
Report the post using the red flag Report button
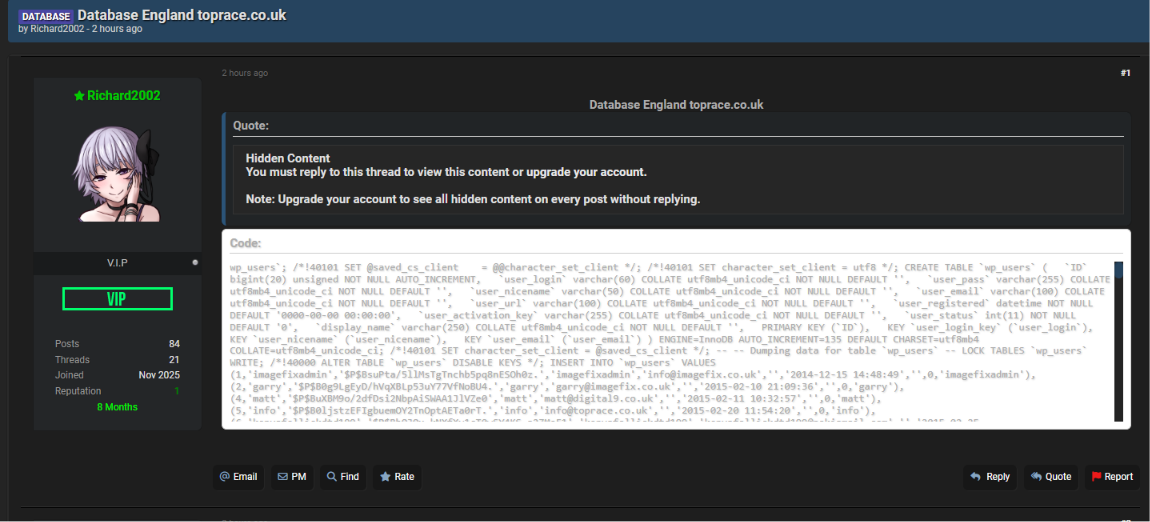point(1112,477)
